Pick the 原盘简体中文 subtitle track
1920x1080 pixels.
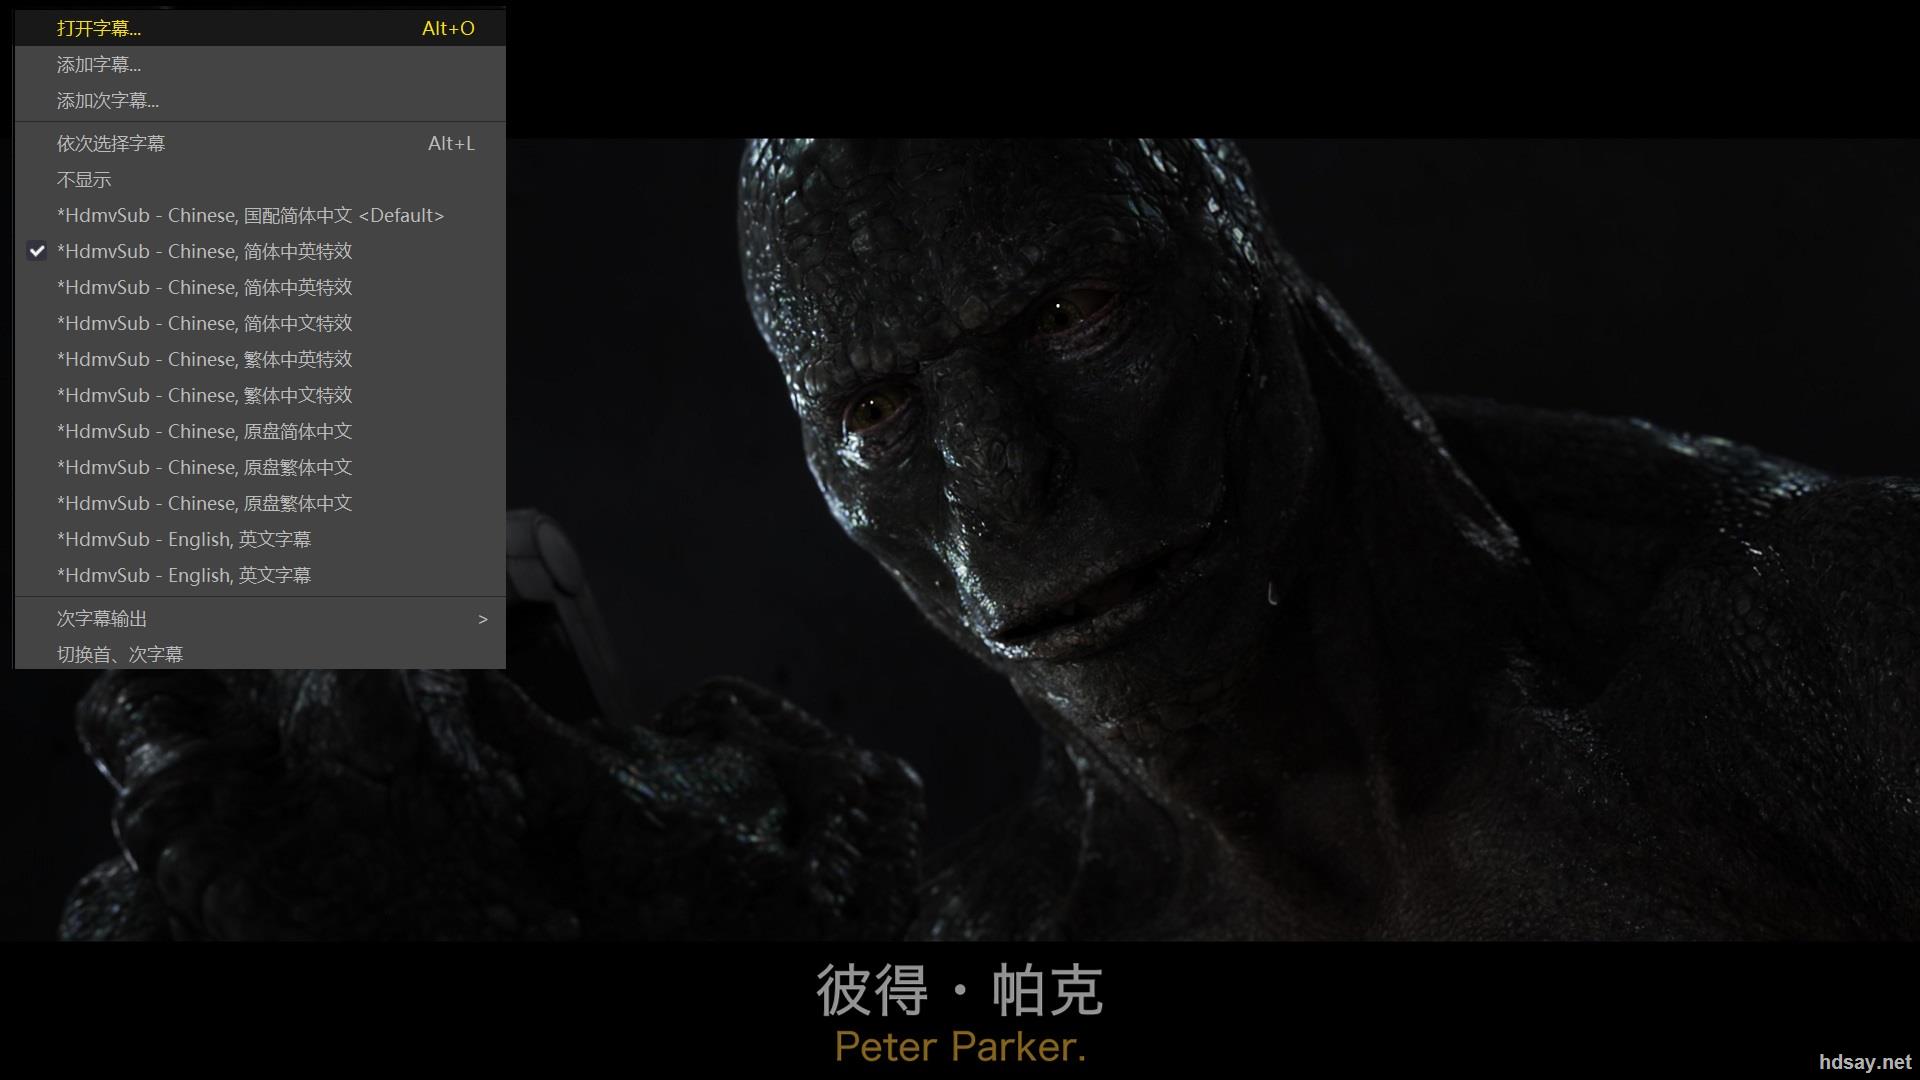click(260, 432)
